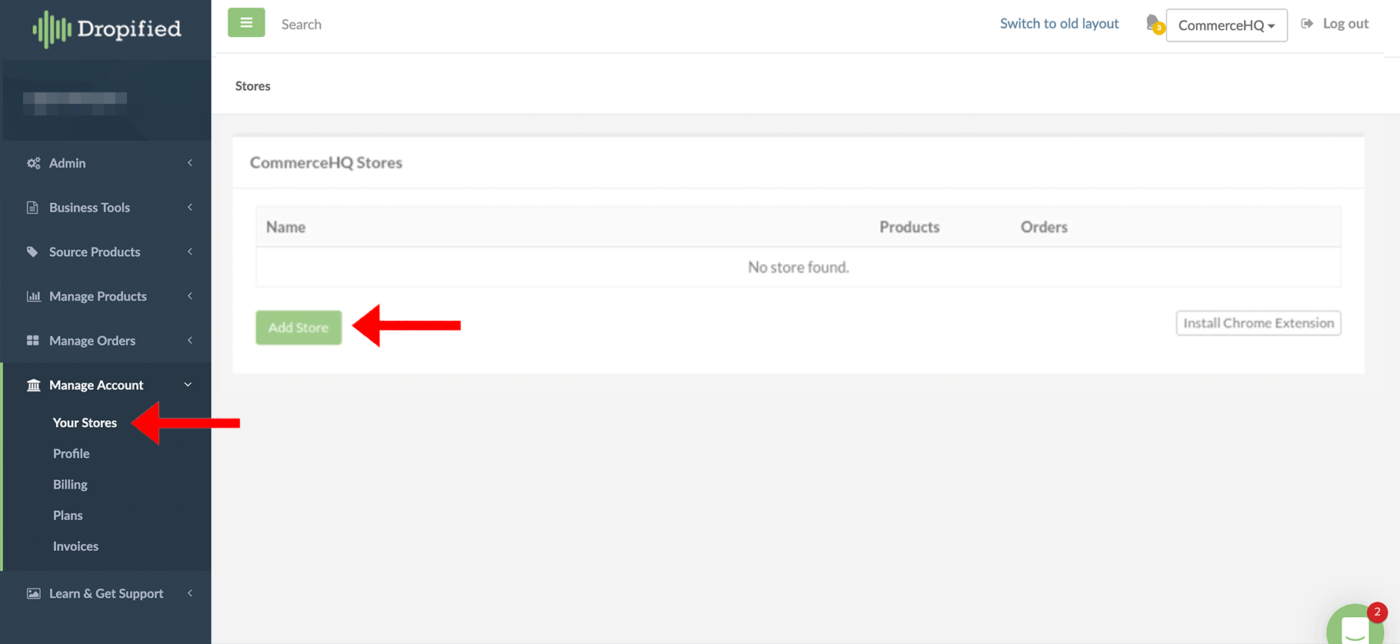Open the Business Tools sidebar menu
1400x644 pixels.
(x=106, y=207)
